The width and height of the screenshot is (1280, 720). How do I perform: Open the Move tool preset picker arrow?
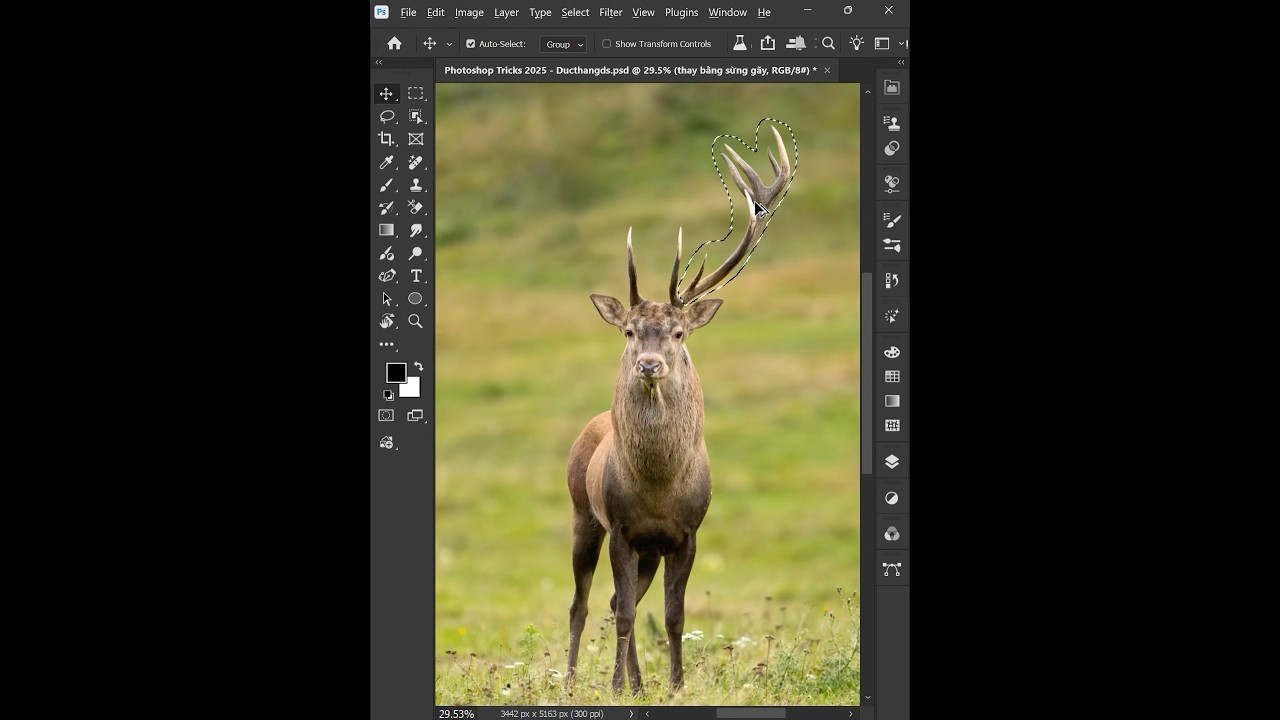coord(449,44)
